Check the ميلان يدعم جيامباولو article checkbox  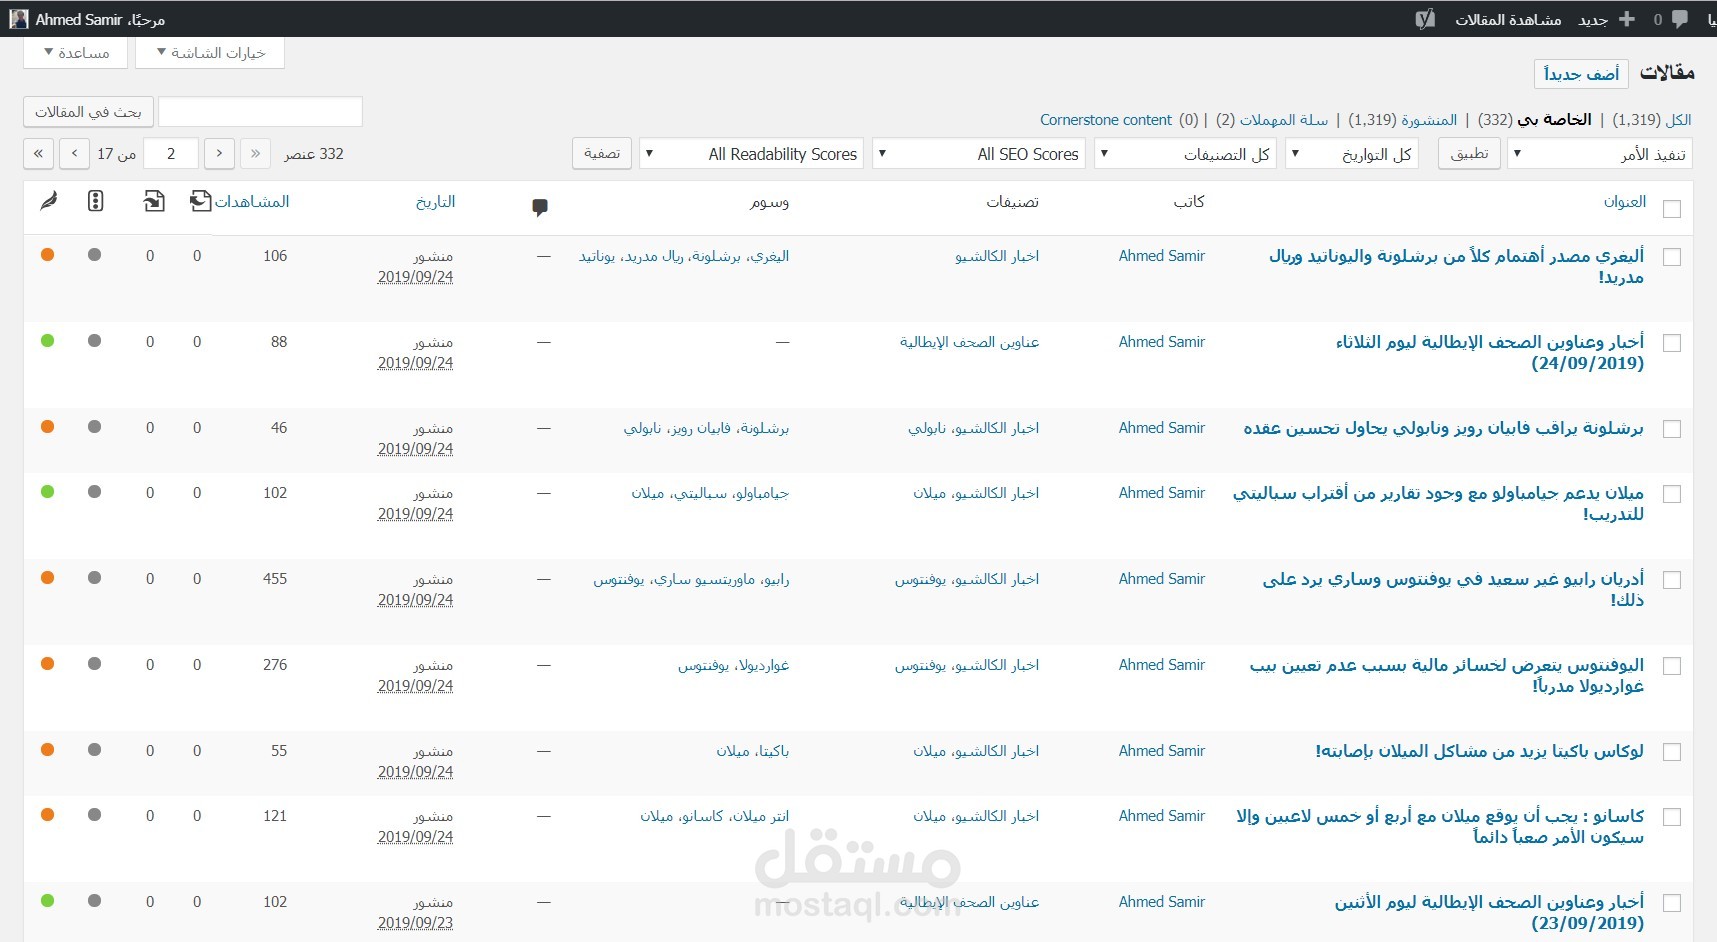click(1672, 494)
